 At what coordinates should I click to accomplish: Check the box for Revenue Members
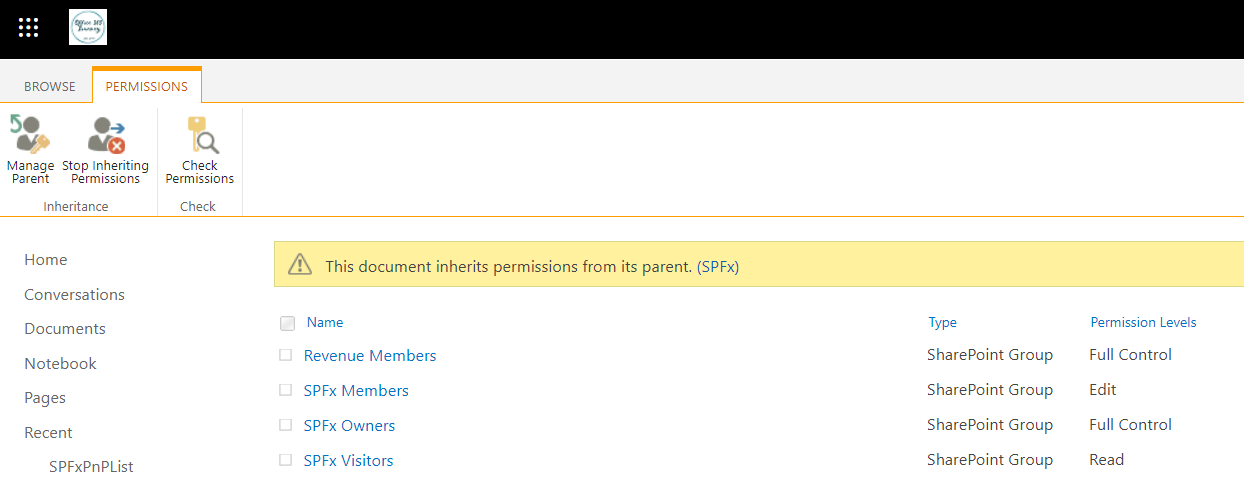285,355
